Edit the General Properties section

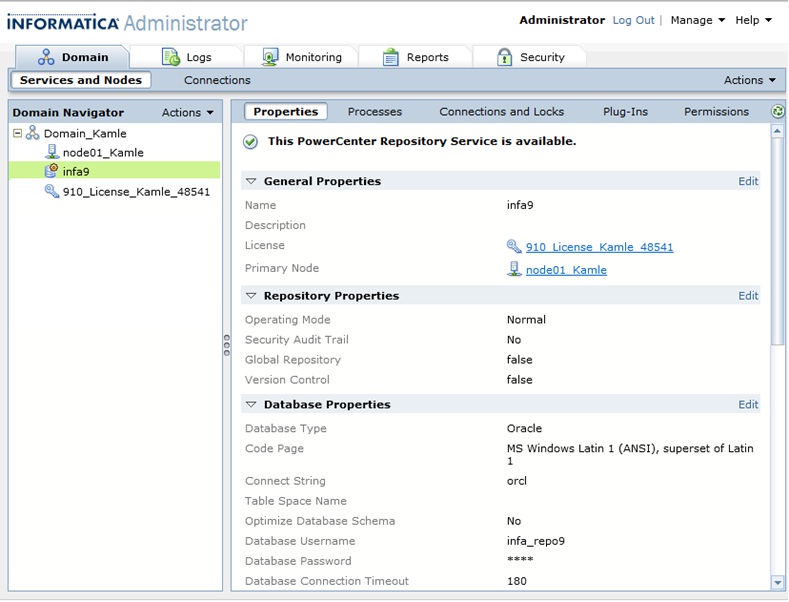[748, 181]
